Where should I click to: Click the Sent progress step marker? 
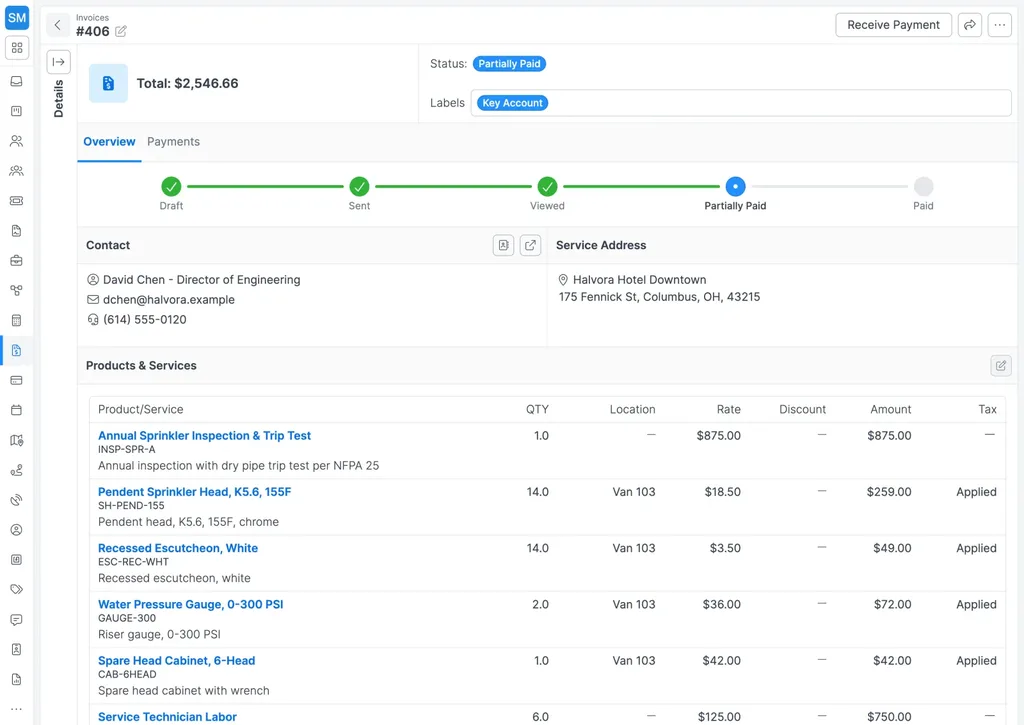coord(359,187)
